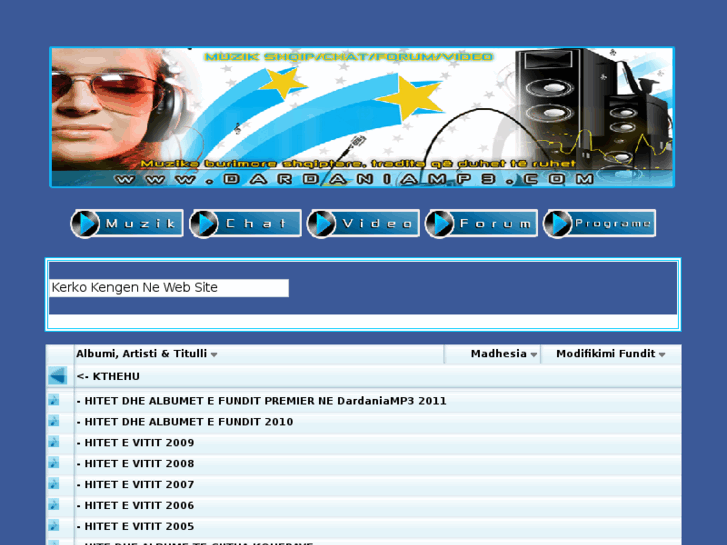Focus the Kerko Kengen Ne Web Site search field

[169, 288]
